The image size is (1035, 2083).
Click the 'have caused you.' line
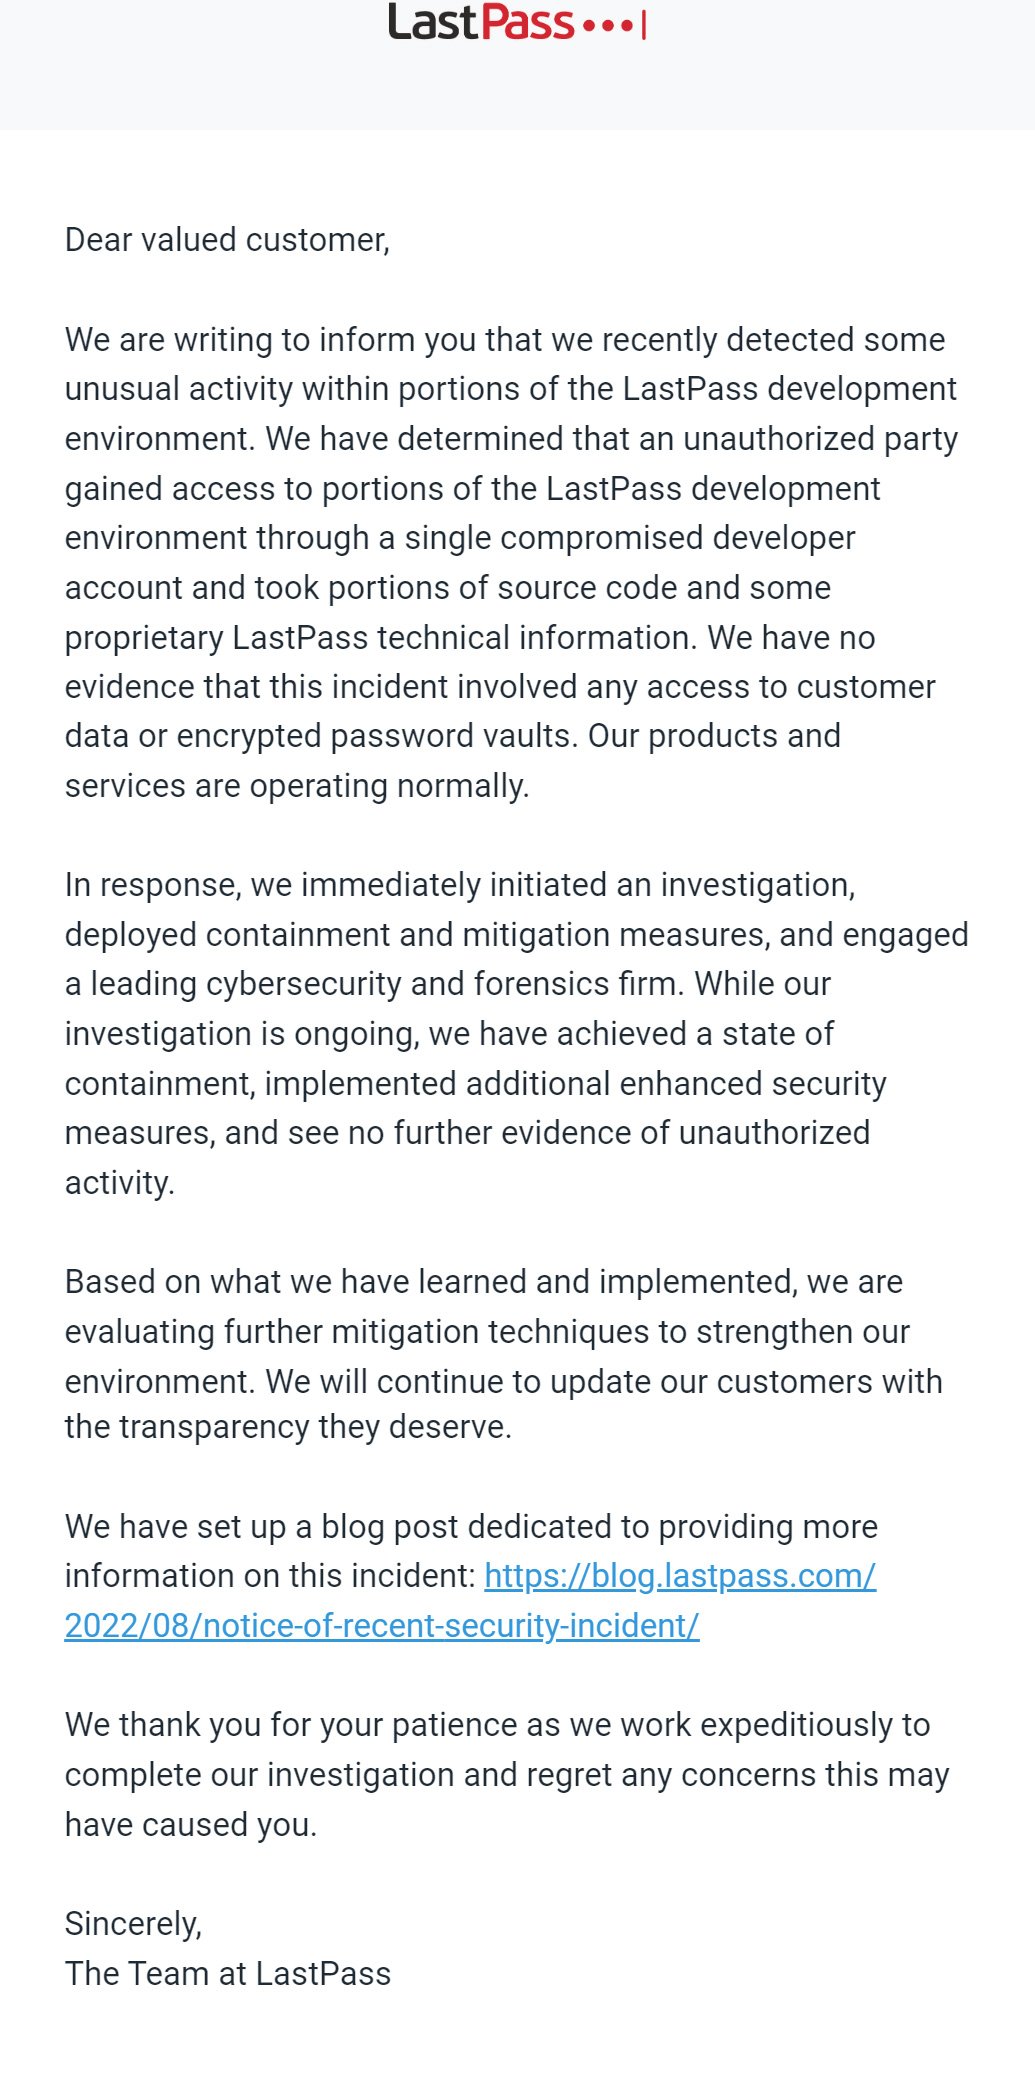[191, 1825]
